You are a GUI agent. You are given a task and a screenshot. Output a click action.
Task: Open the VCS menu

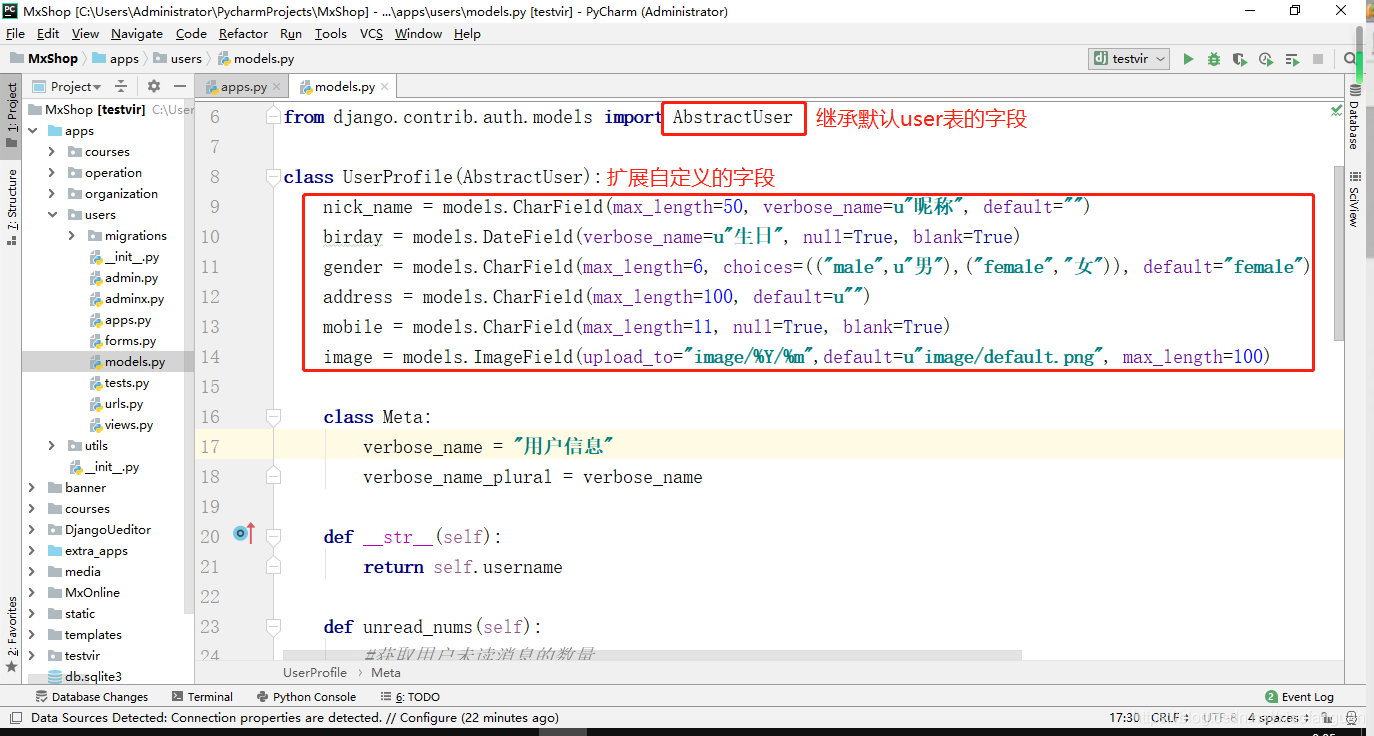click(371, 33)
